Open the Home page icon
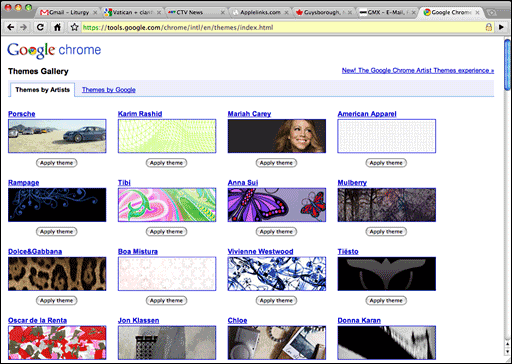Image resolution: width=512 pixels, height=364 pixels. tap(57, 27)
